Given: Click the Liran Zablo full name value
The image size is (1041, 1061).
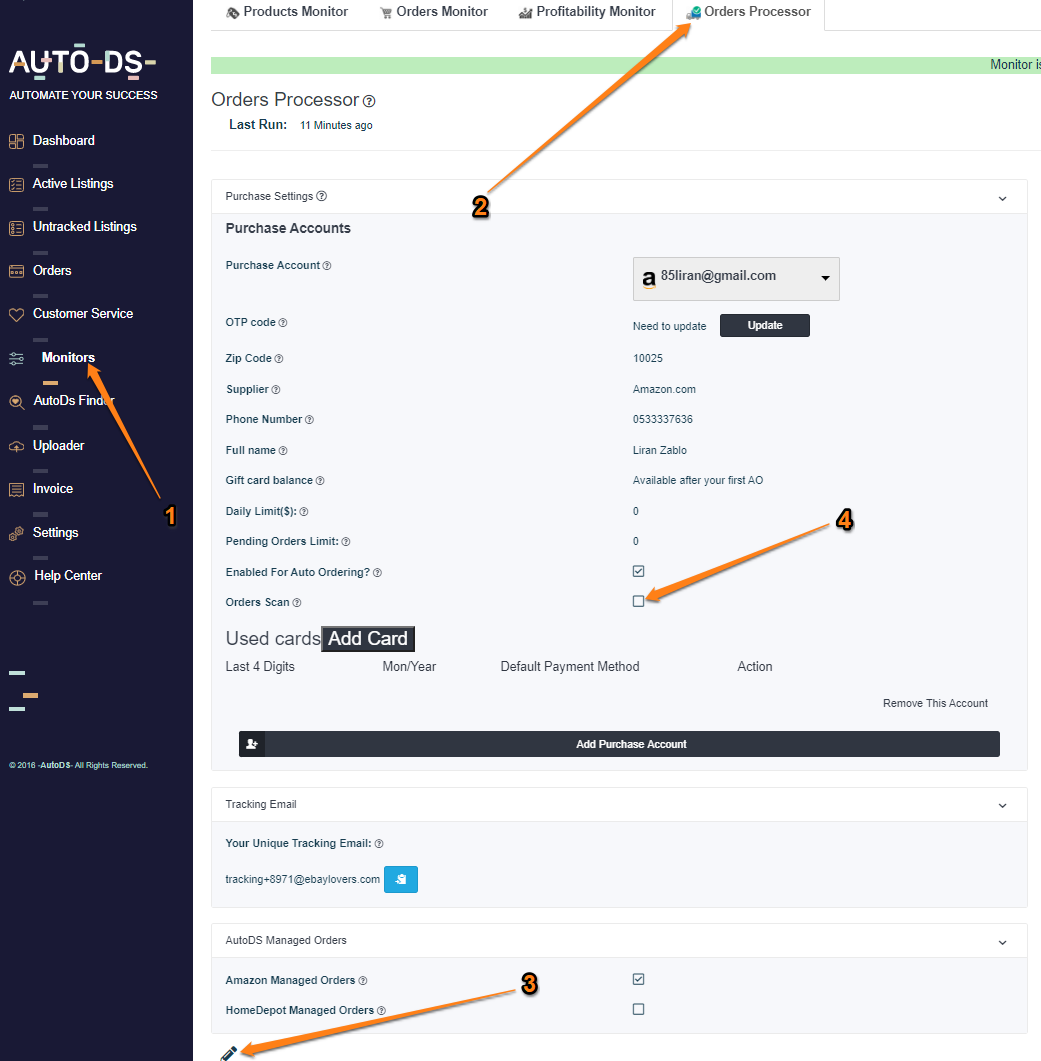Looking at the screenshot, I should (x=660, y=451).
